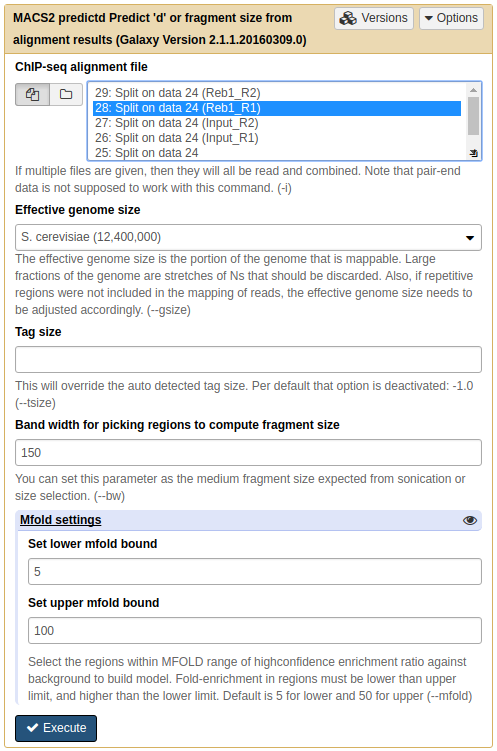Click the lower mfold bound field
497x751 pixels.
point(255,571)
